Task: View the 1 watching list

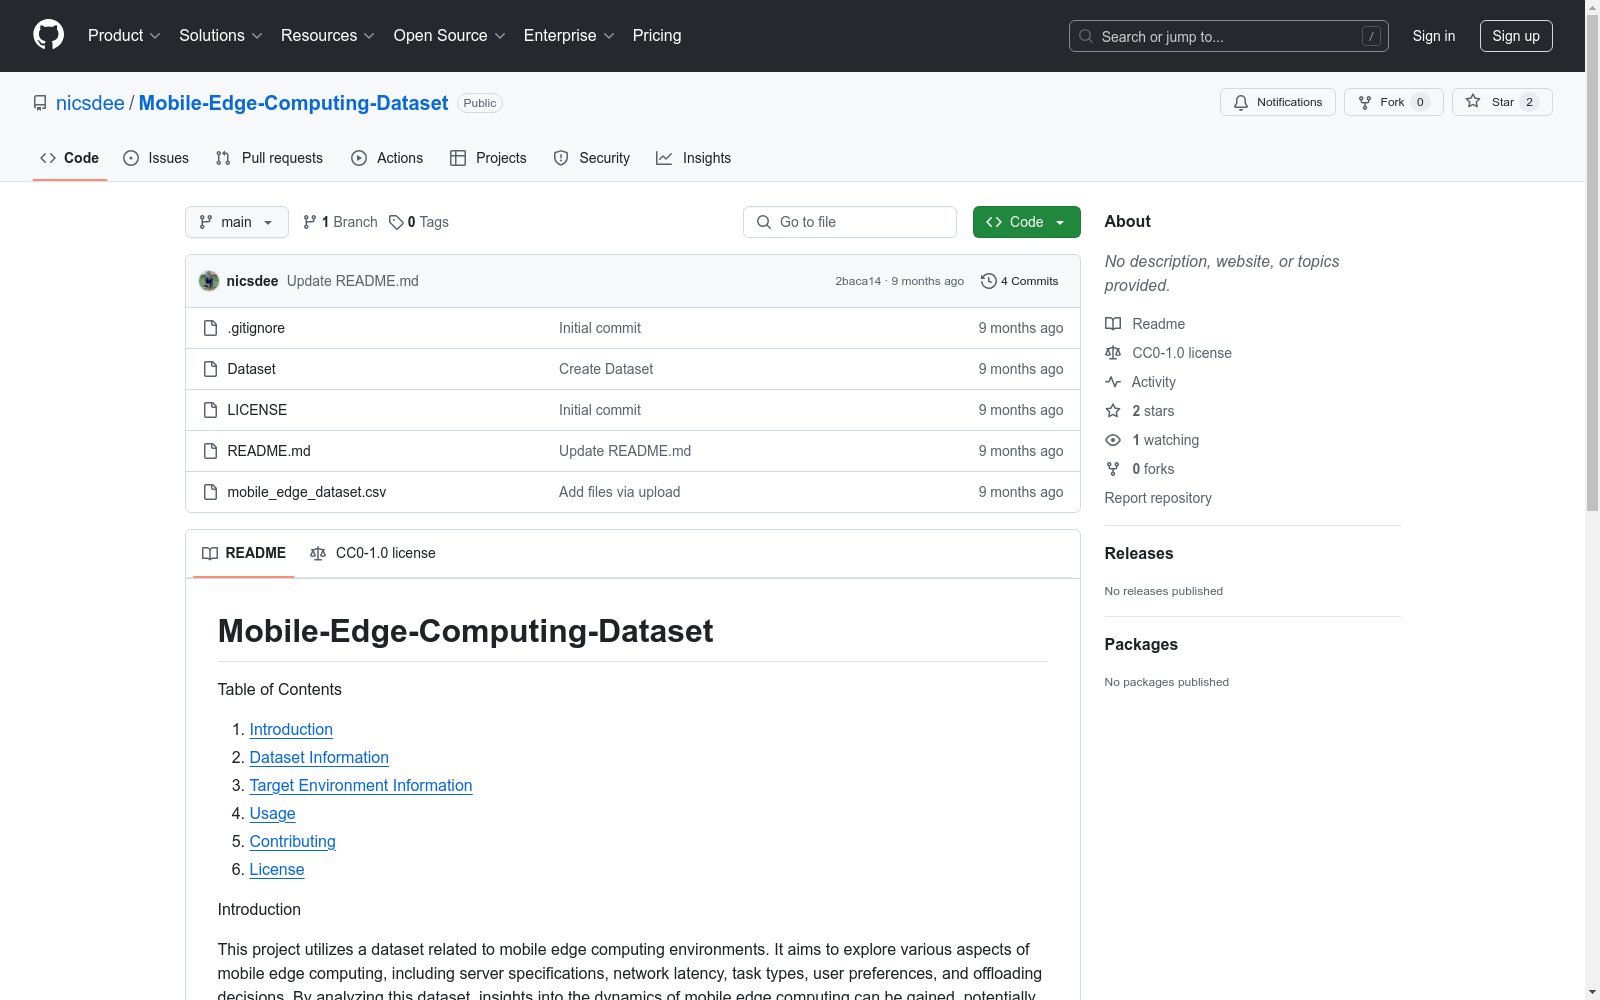Action: tap(1152, 440)
